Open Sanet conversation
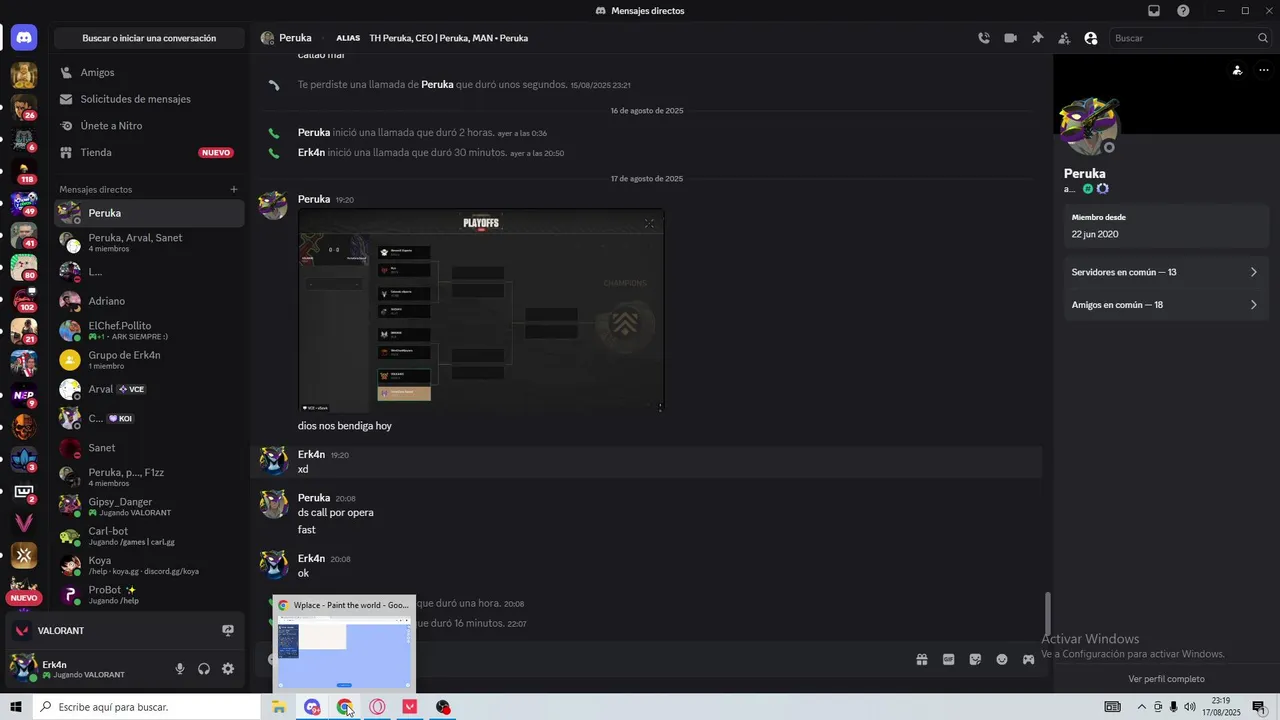This screenshot has height=720, width=1280. click(x=149, y=448)
